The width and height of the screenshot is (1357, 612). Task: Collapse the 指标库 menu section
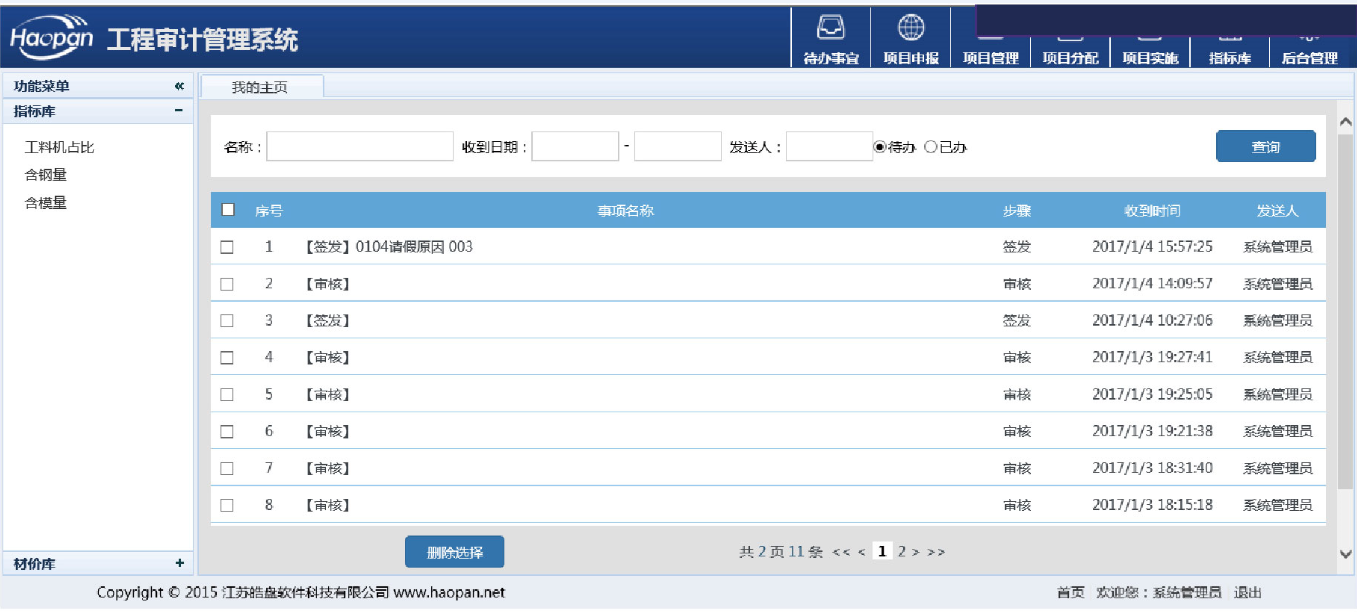click(179, 111)
